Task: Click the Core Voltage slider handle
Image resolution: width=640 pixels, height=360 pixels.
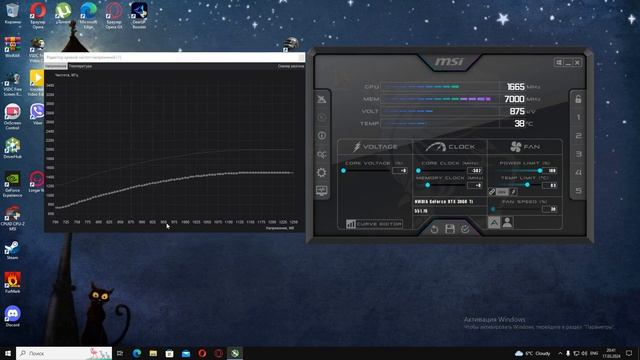Action: coord(343,171)
